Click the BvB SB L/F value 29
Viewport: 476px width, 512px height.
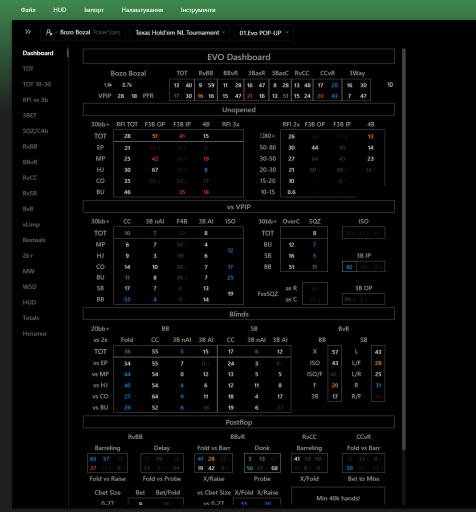tap(378, 363)
